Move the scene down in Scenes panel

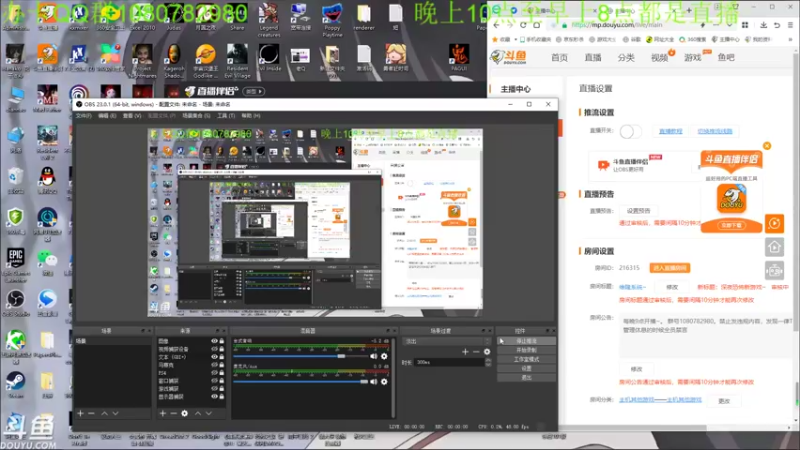click(116, 413)
